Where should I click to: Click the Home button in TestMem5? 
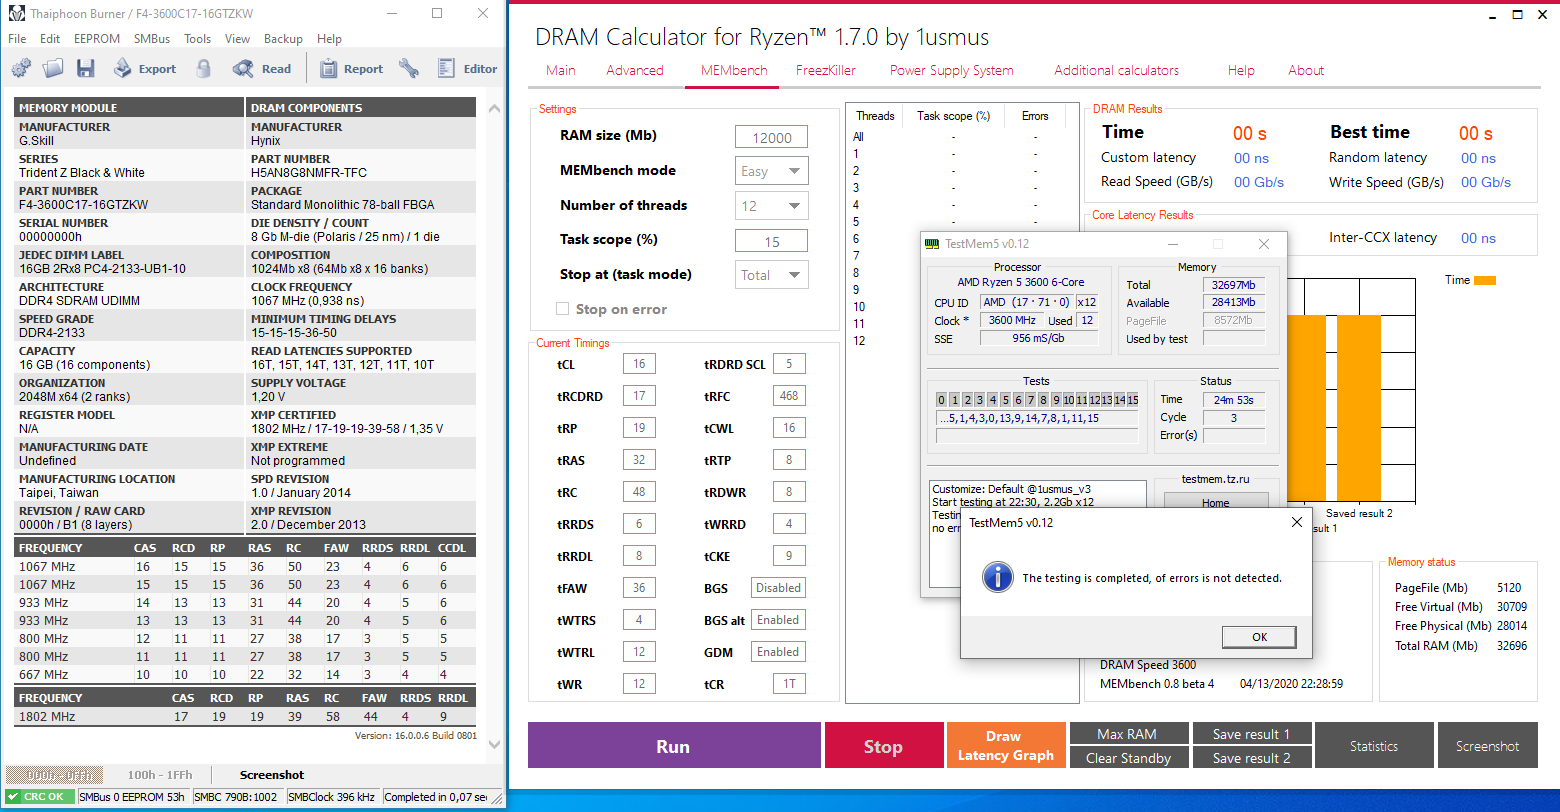(x=1216, y=502)
